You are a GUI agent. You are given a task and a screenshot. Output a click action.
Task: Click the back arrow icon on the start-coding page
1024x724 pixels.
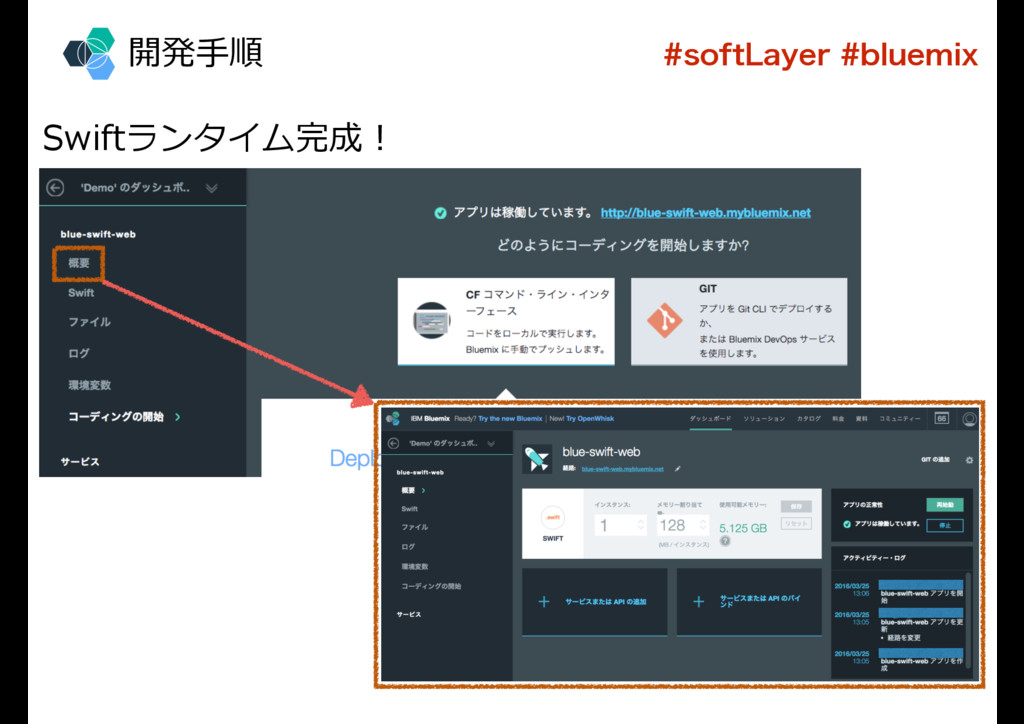pyautogui.click(x=56, y=188)
